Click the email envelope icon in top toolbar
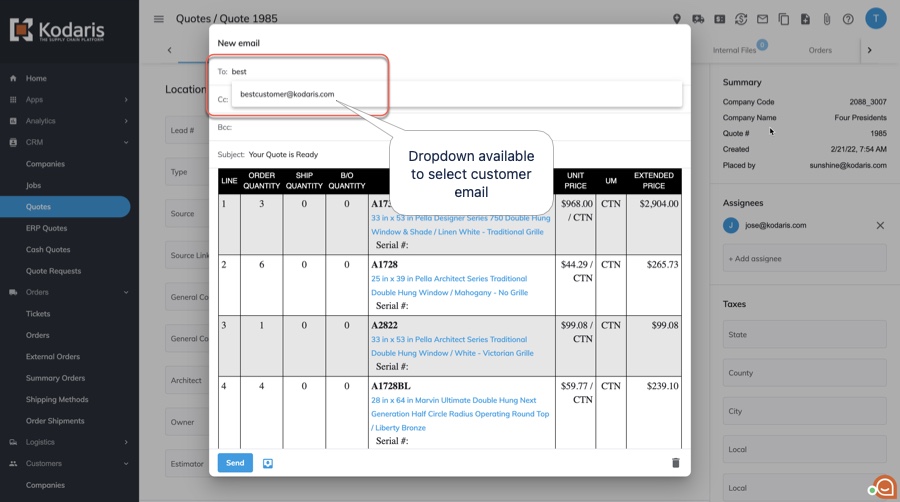 pyautogui.click(x=762, y=19)
